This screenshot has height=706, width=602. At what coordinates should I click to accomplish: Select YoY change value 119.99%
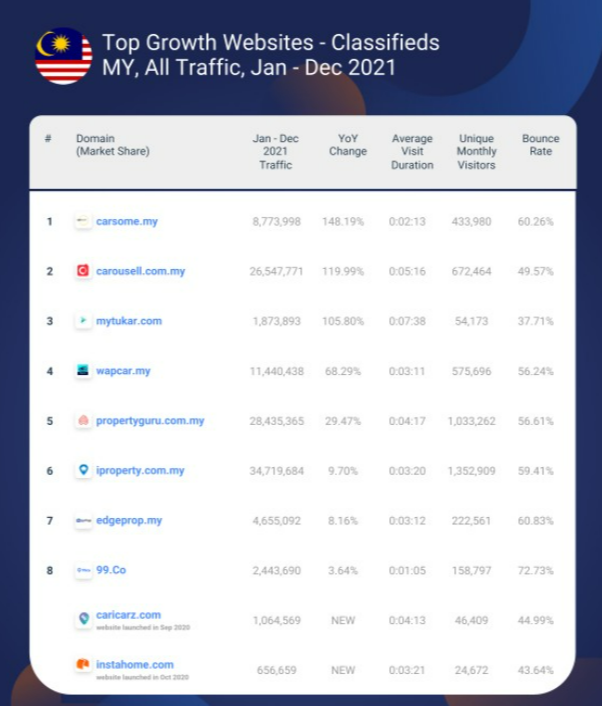point(343,272)
